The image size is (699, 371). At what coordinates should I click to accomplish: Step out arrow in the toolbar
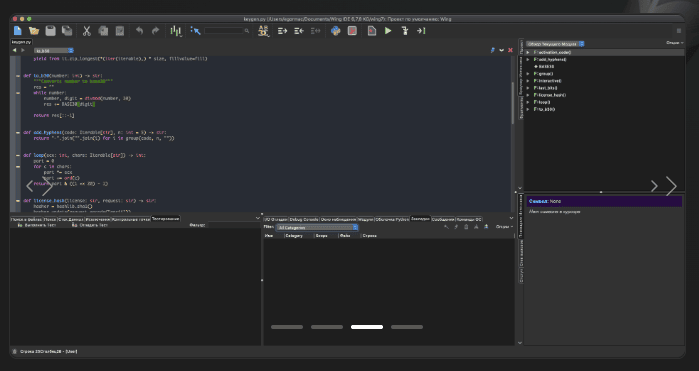421,31
